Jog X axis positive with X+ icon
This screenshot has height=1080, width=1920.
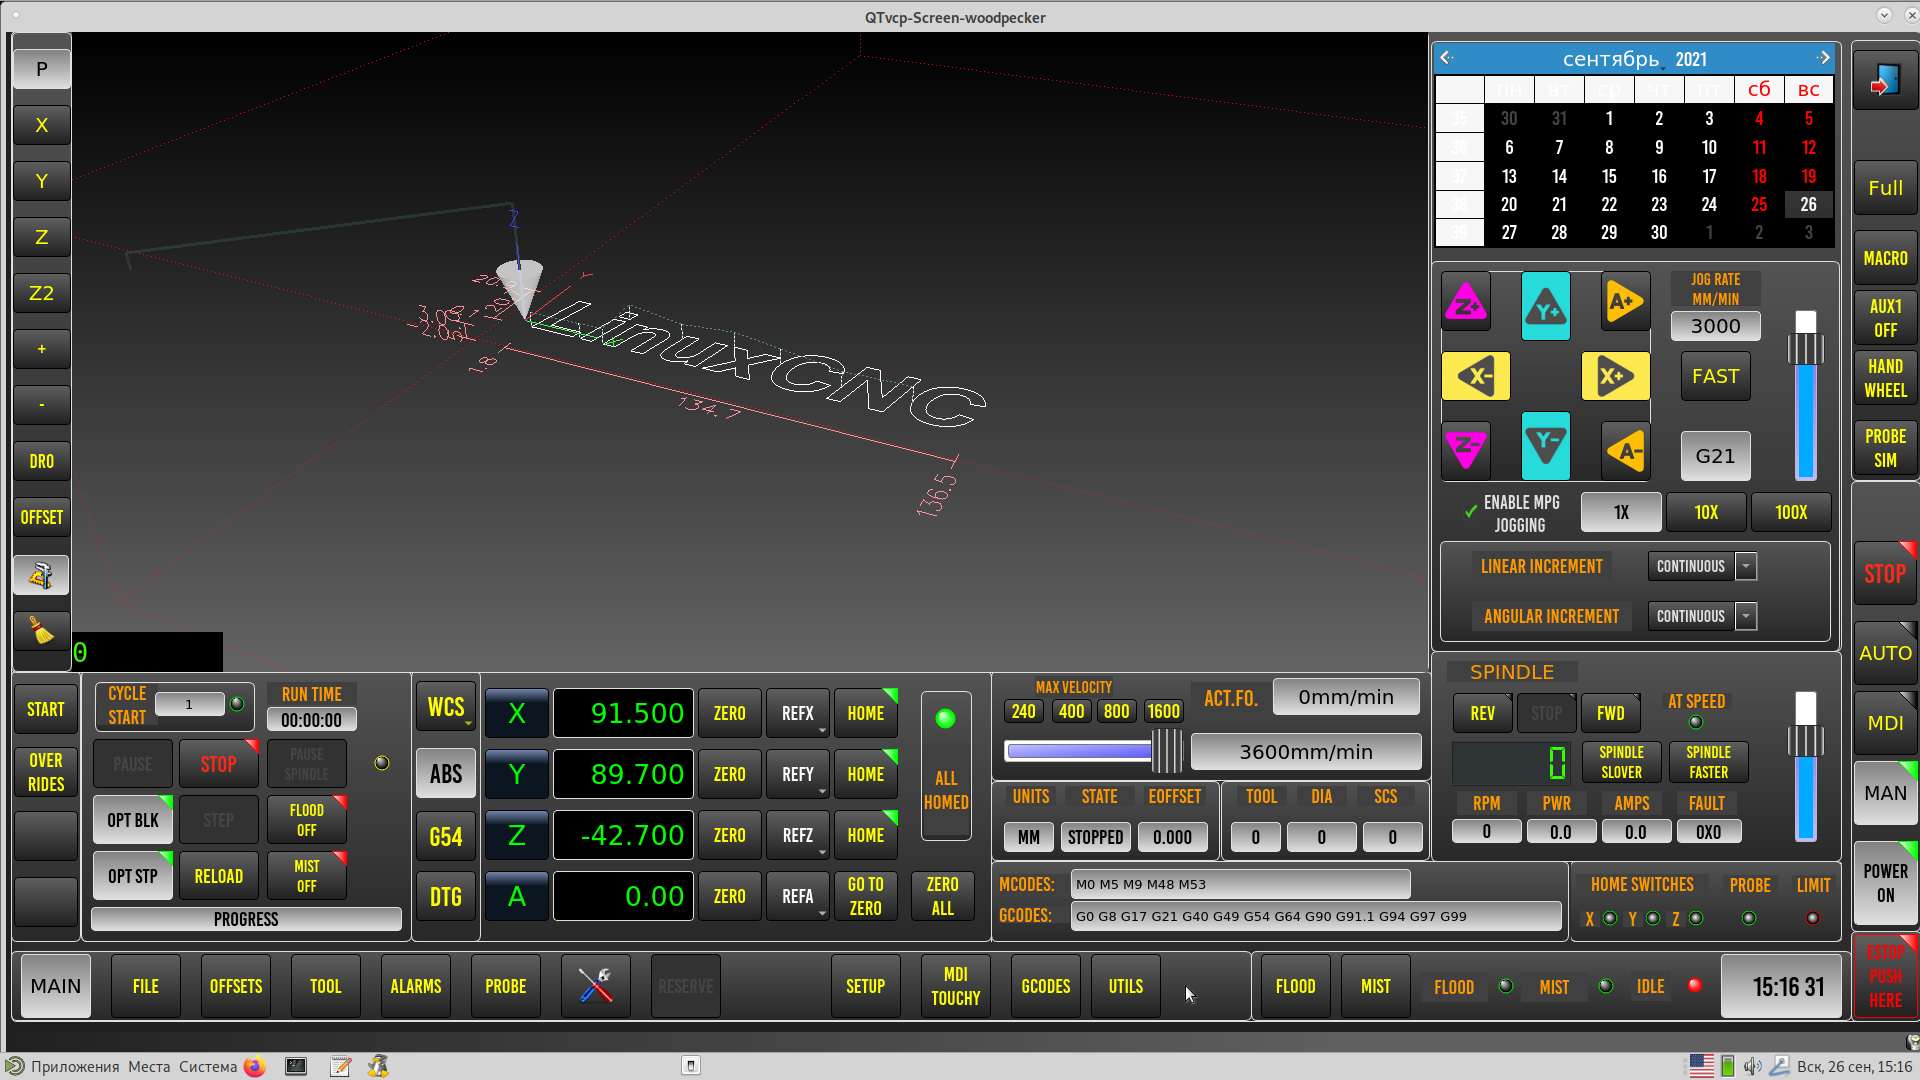click(x=1616, y=376)
